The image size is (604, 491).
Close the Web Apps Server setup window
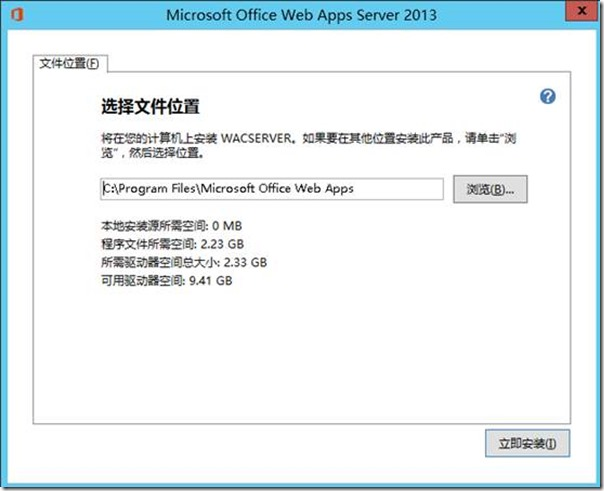point(582,11)
